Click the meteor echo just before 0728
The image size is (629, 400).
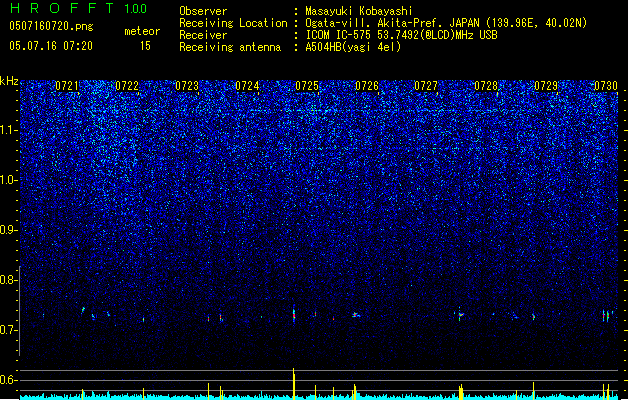(461, 315)
